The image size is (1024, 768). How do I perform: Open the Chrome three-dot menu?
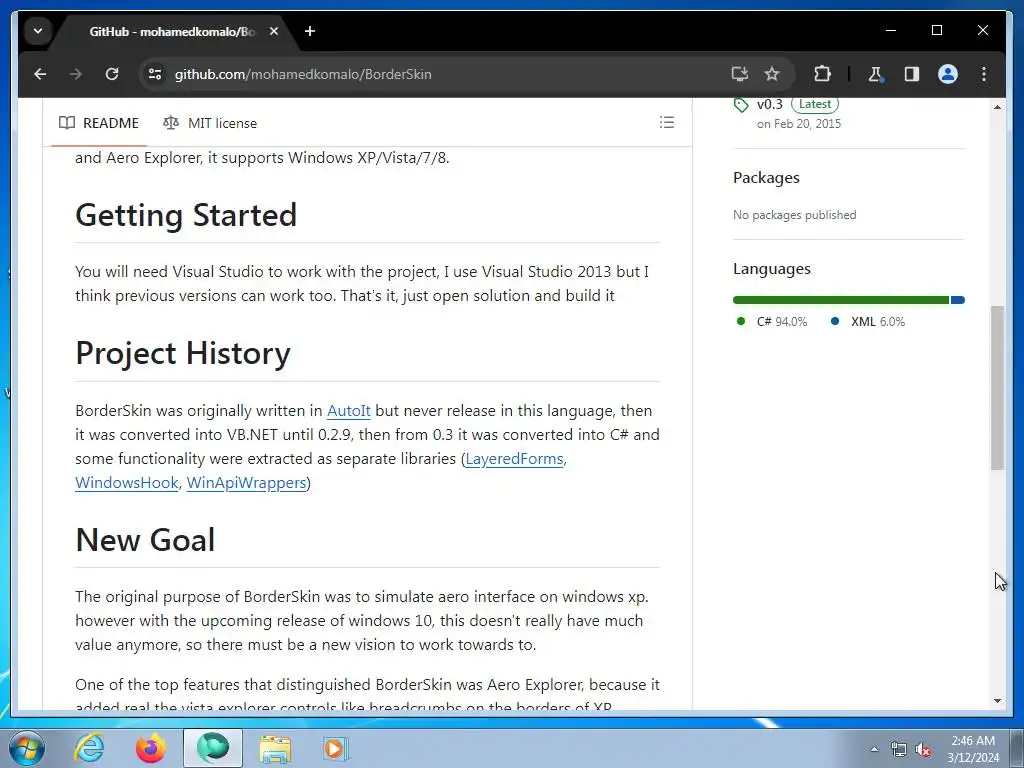(984, 74)
